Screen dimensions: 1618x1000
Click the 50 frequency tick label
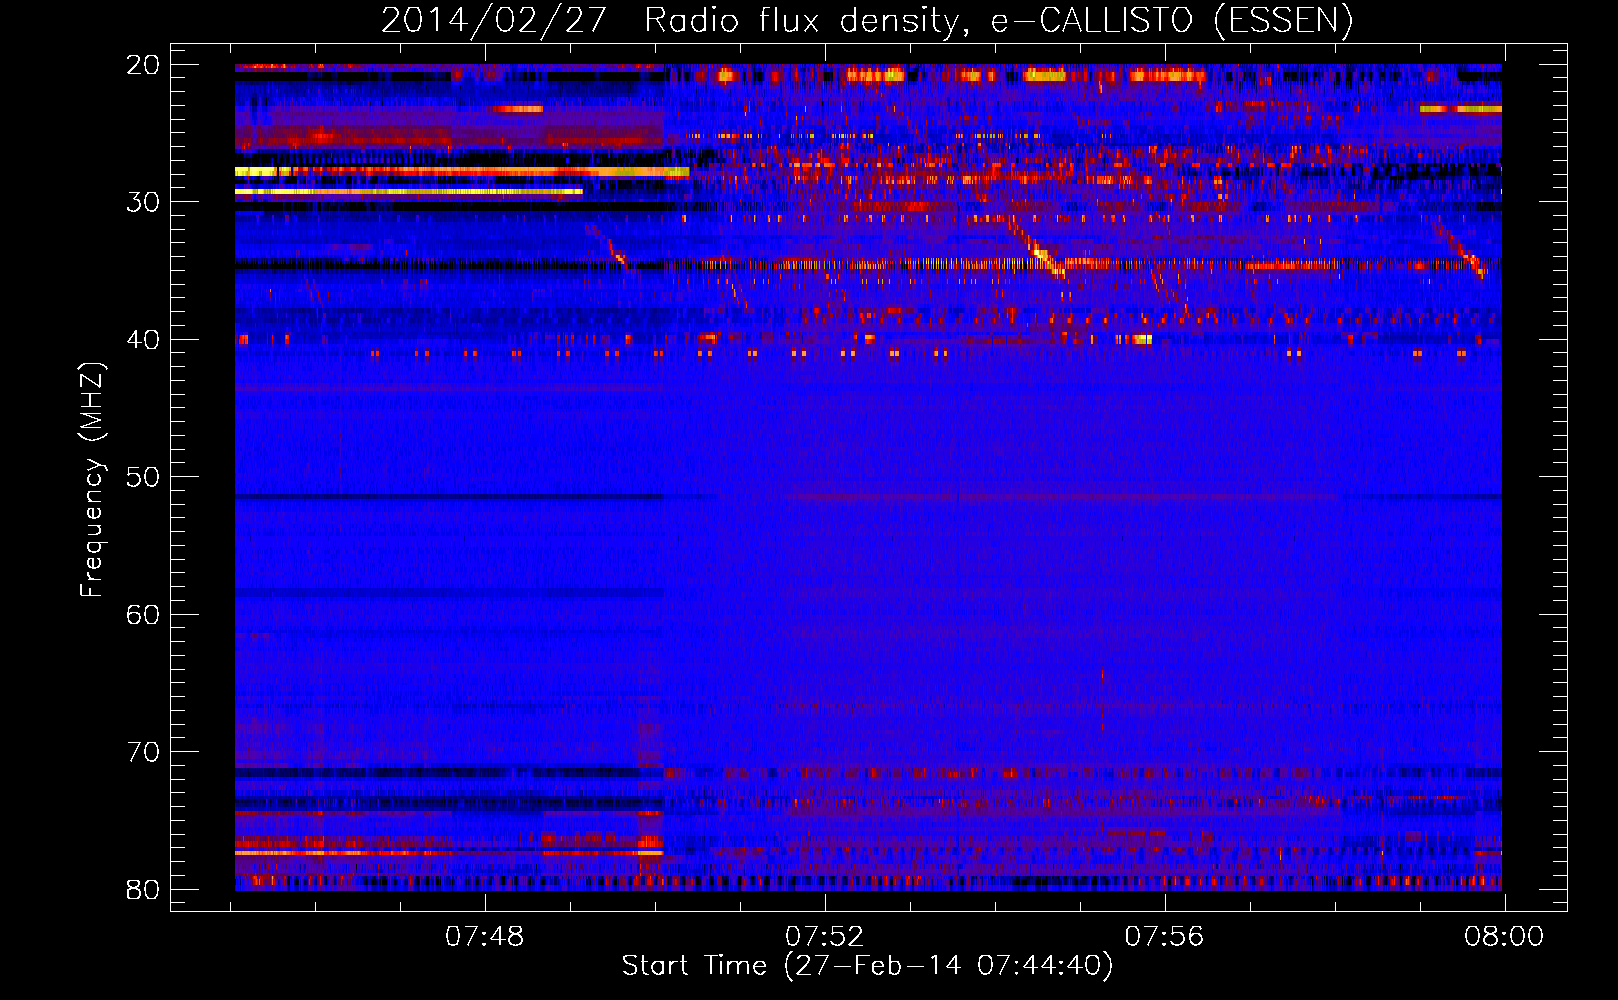pos(143,477)
